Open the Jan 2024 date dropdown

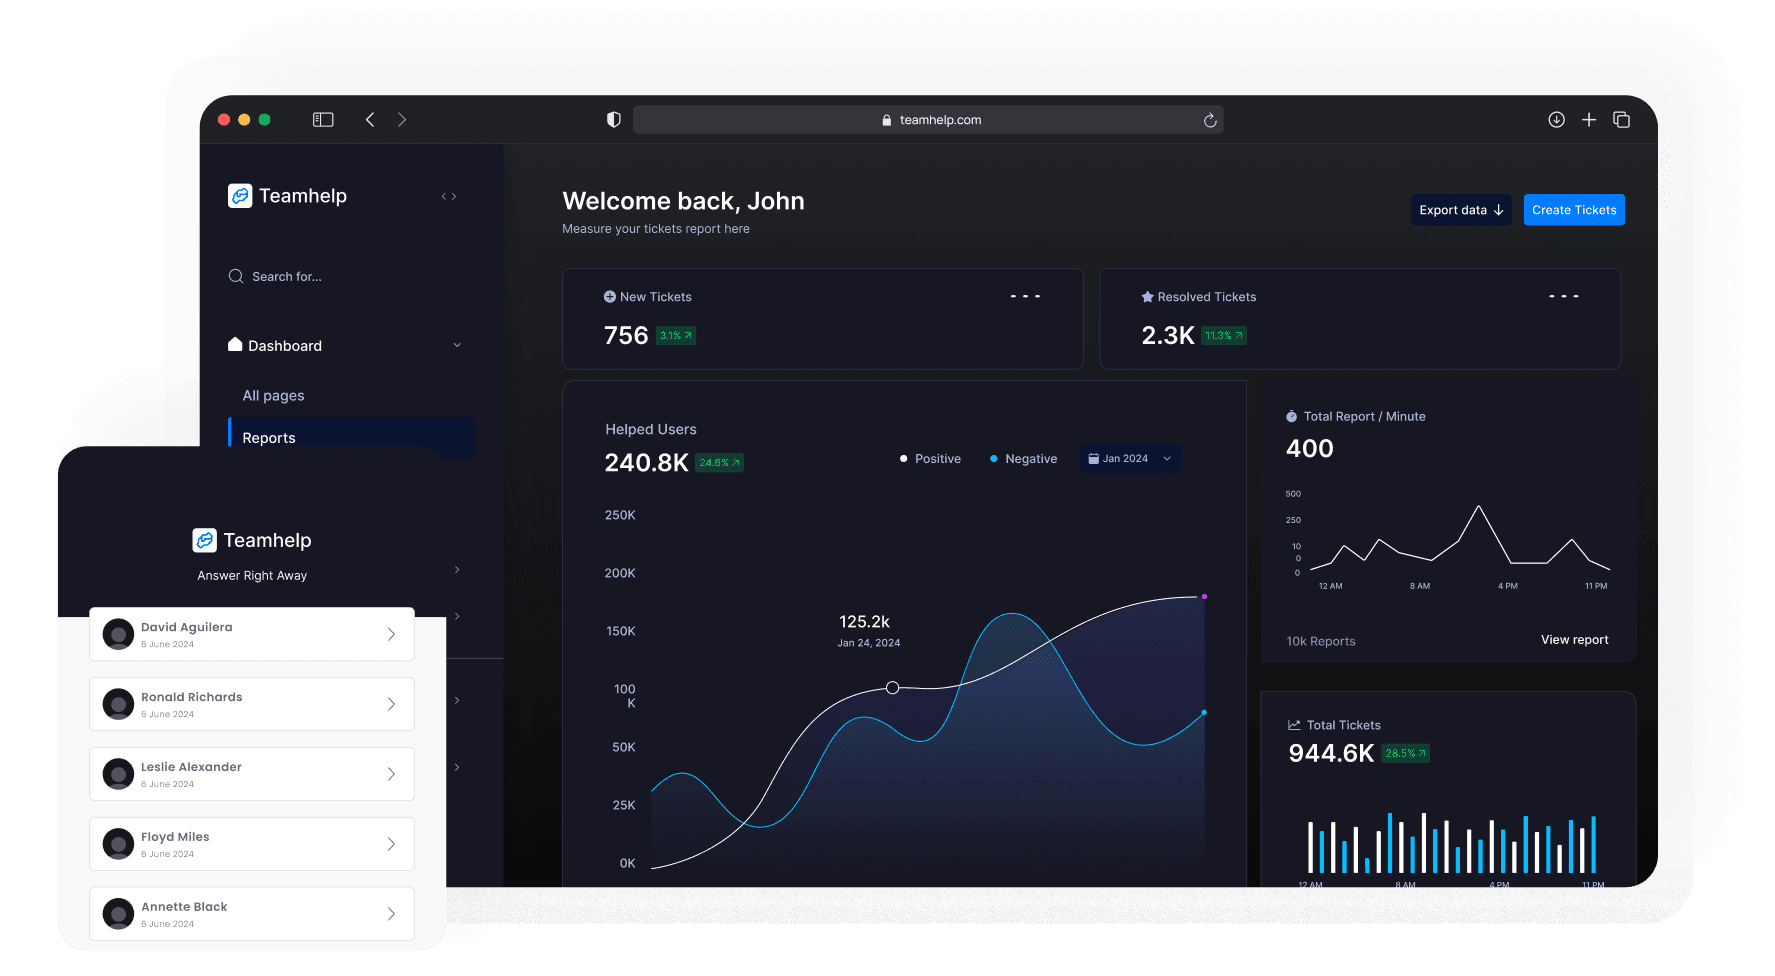click(1129, 459)
